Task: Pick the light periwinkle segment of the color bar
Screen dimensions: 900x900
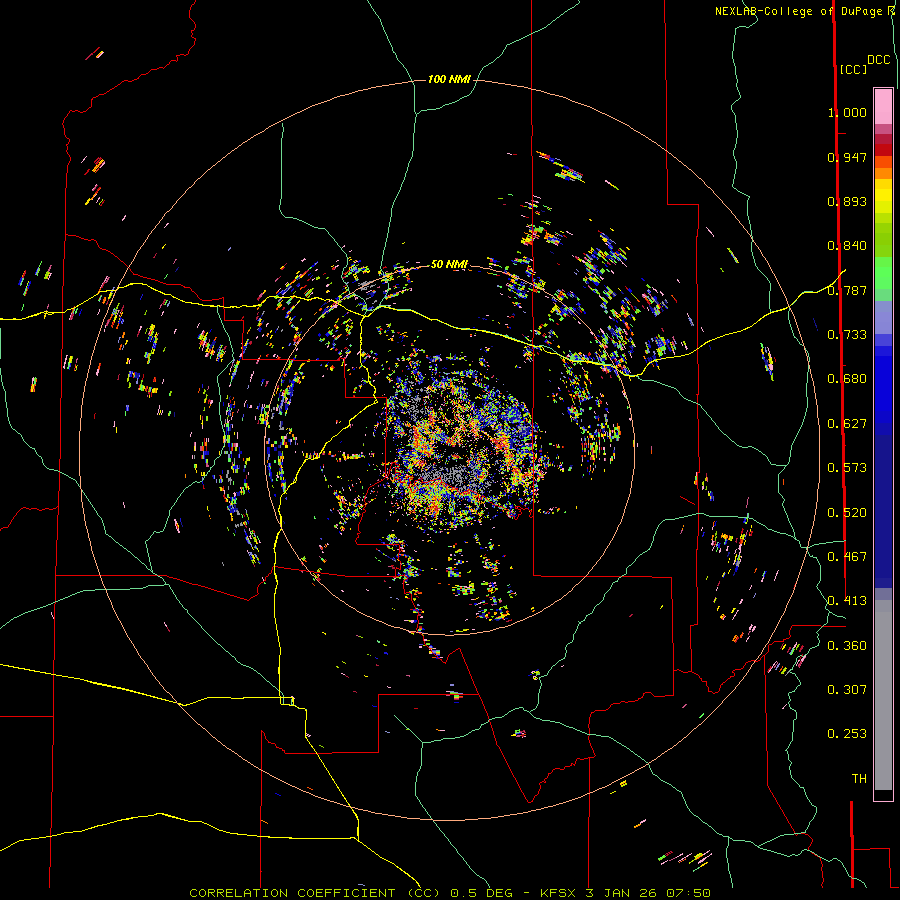Action: coord(883,317)
